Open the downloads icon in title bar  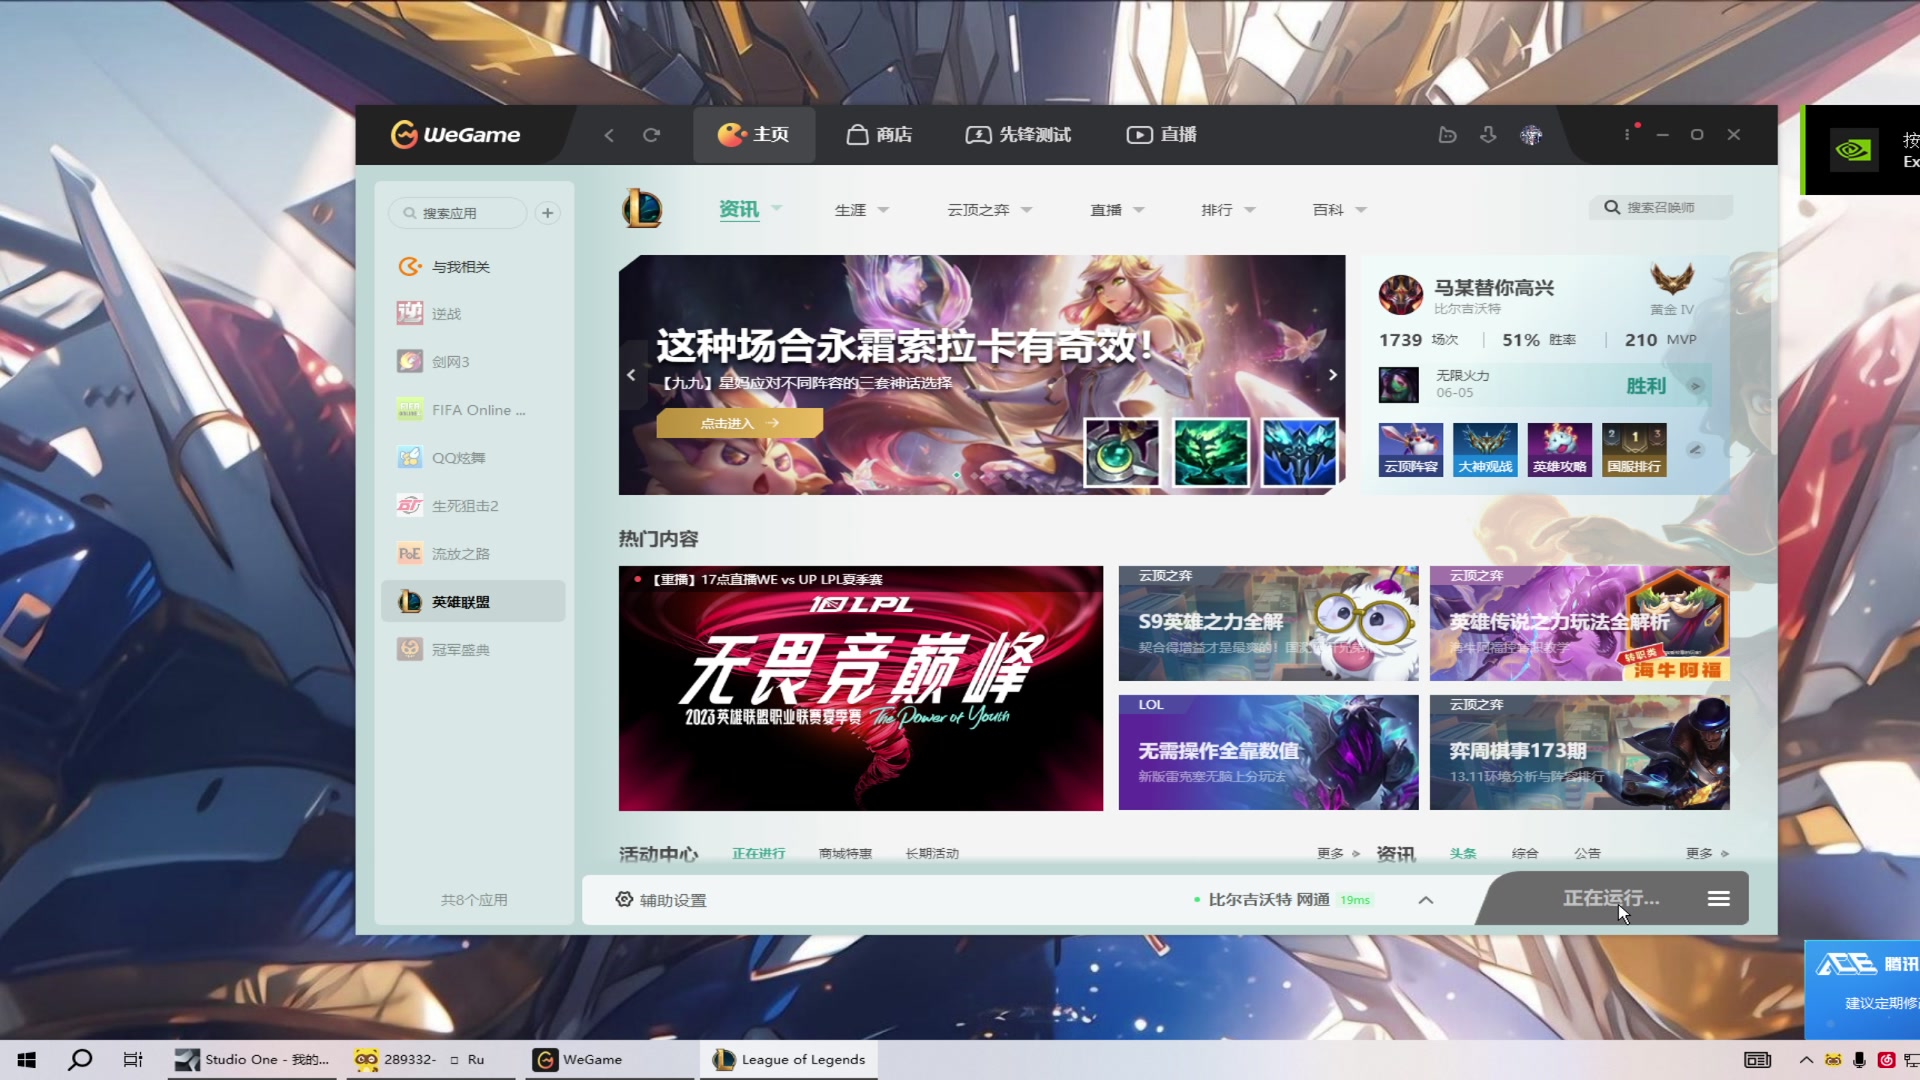click(x=1488, y=135)
